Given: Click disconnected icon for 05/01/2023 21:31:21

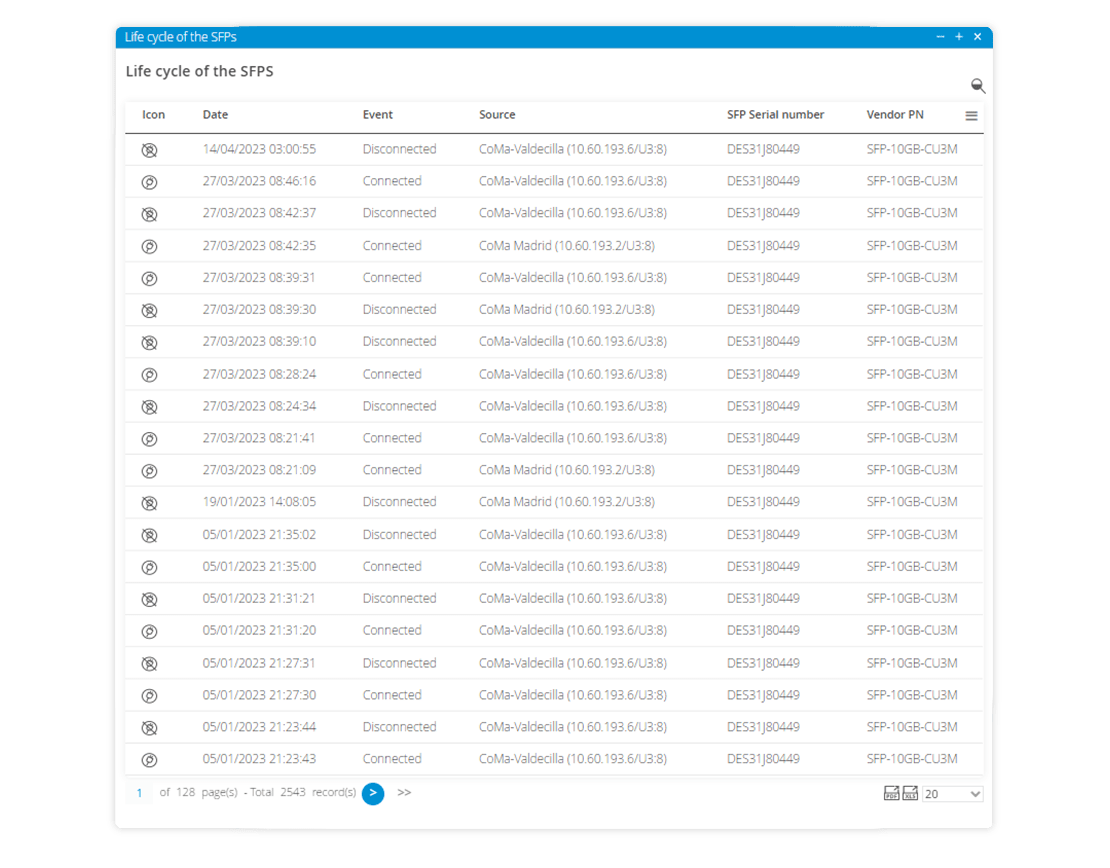Looking at the screenshot, I should (x=149, y=599).
